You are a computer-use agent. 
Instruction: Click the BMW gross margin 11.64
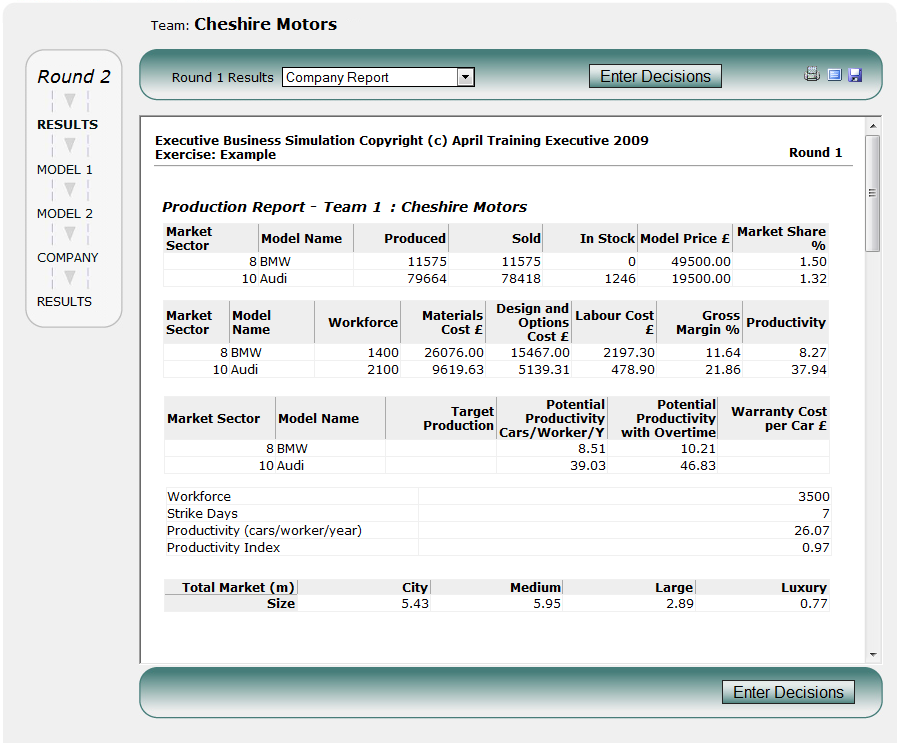click(x=723, y=353)
